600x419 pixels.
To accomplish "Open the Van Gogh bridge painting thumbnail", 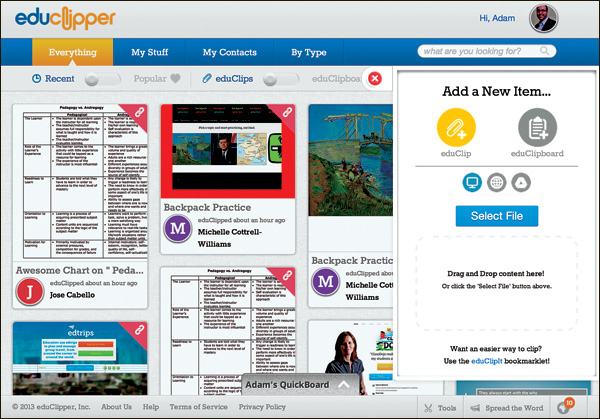I will click(x=351, y=160).
